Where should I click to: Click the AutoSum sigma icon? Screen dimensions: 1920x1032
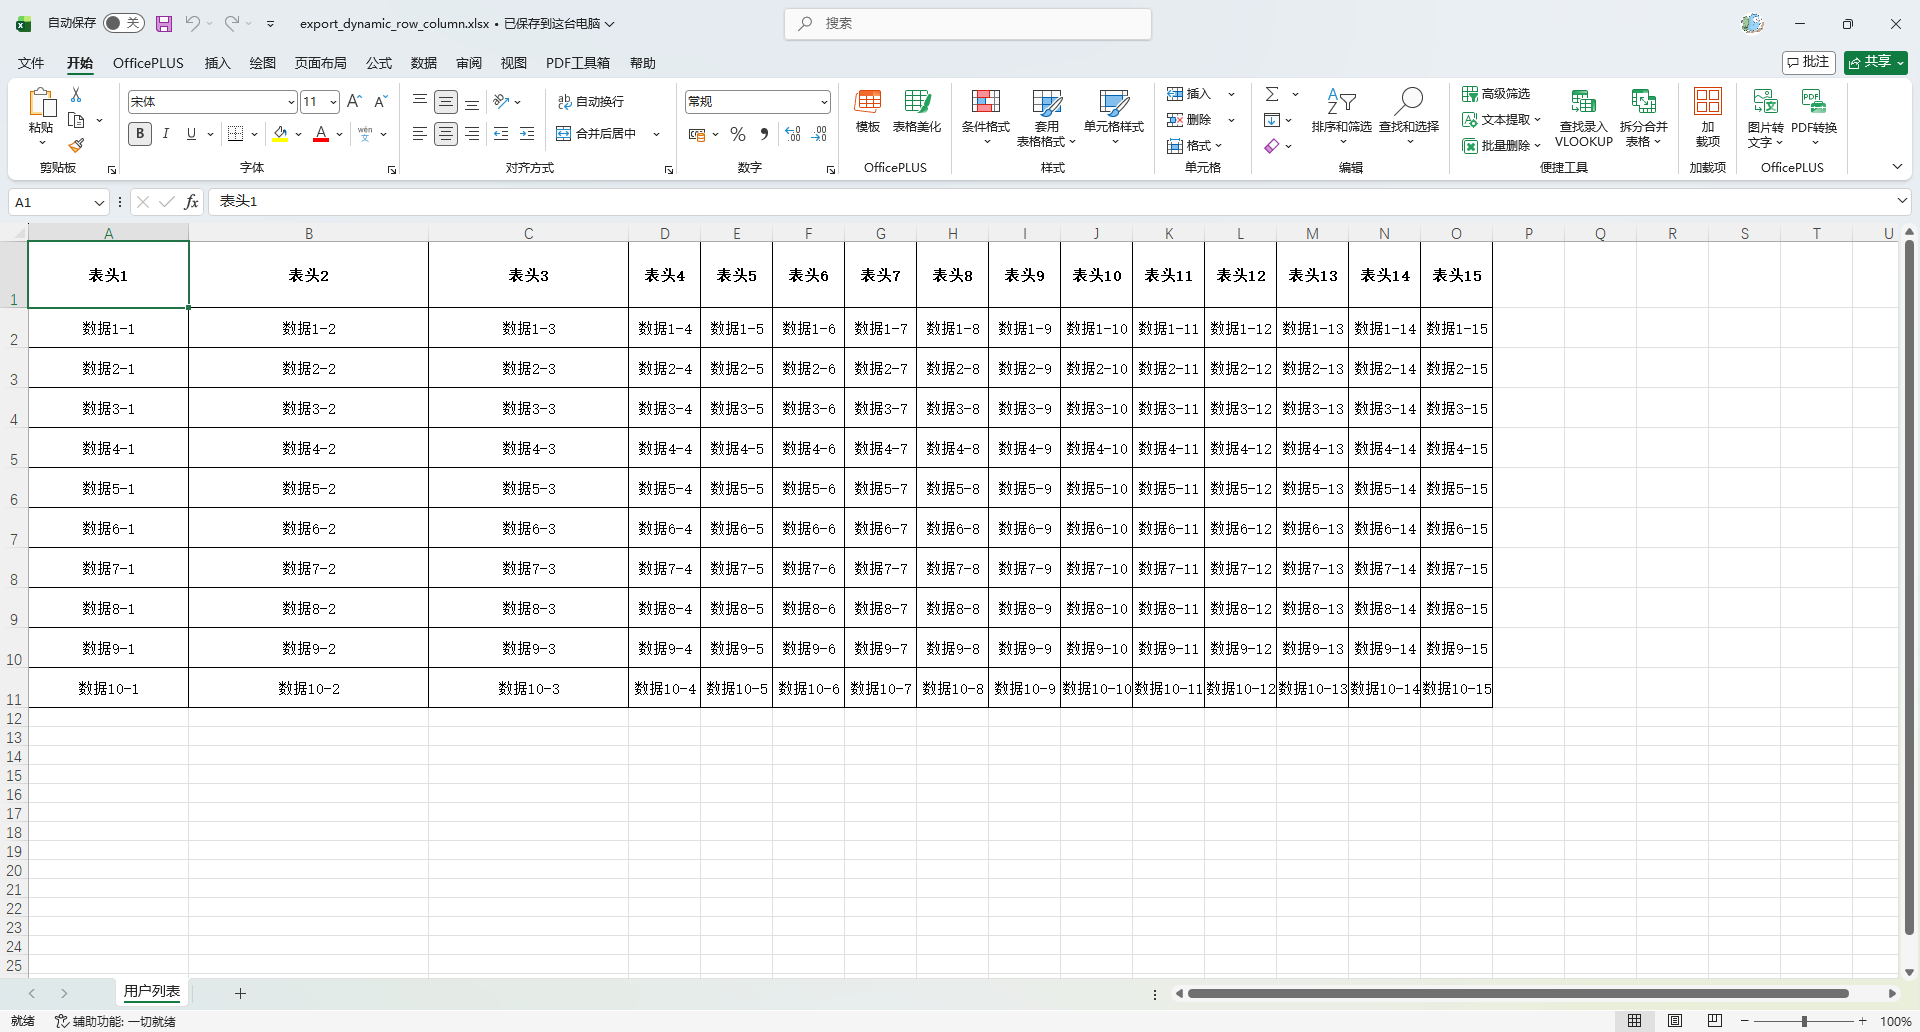[x=1272, y=94]
